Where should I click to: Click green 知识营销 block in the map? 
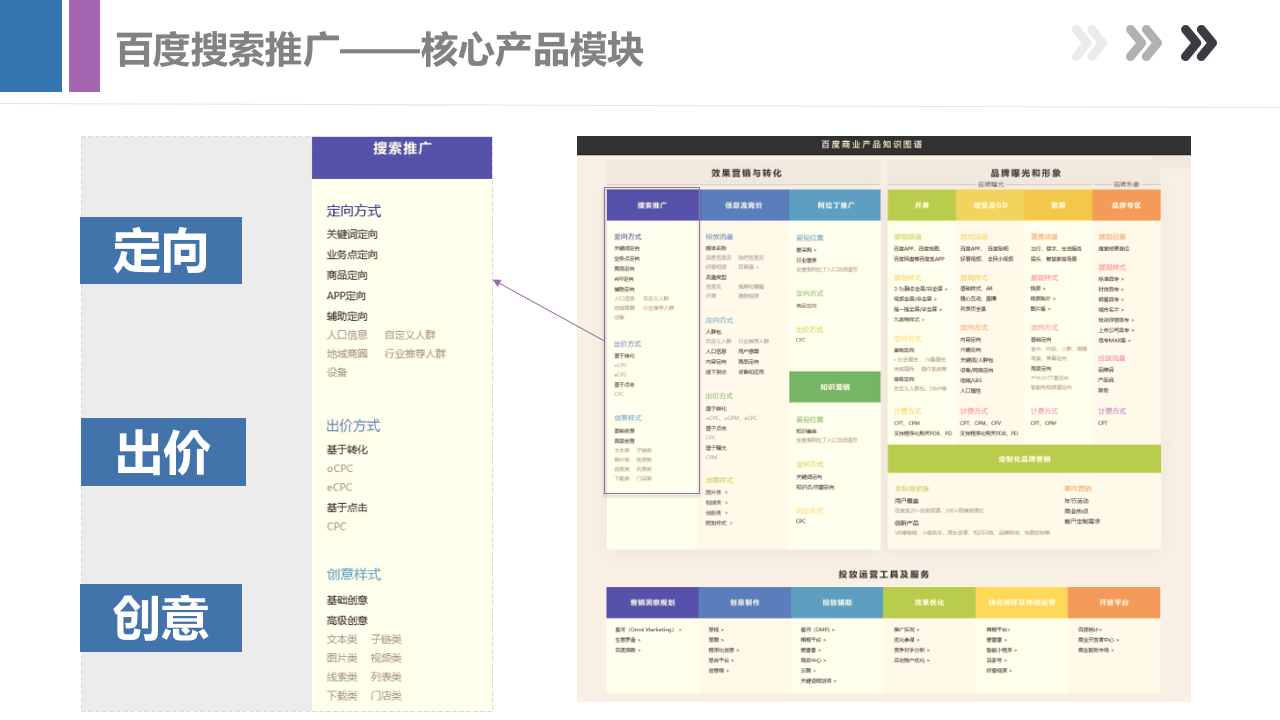[x=835, y=387]
